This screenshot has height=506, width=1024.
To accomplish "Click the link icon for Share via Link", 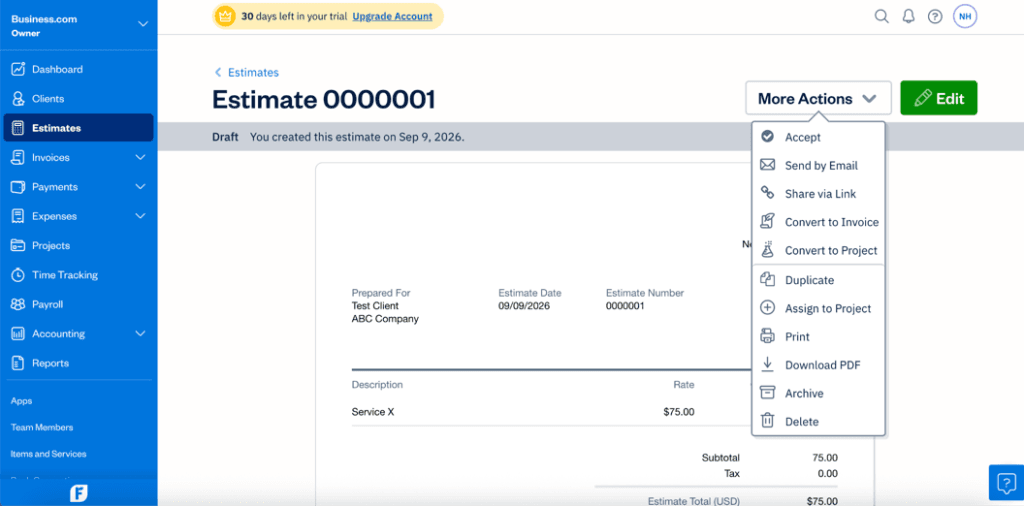I will [x=768, y=193].
